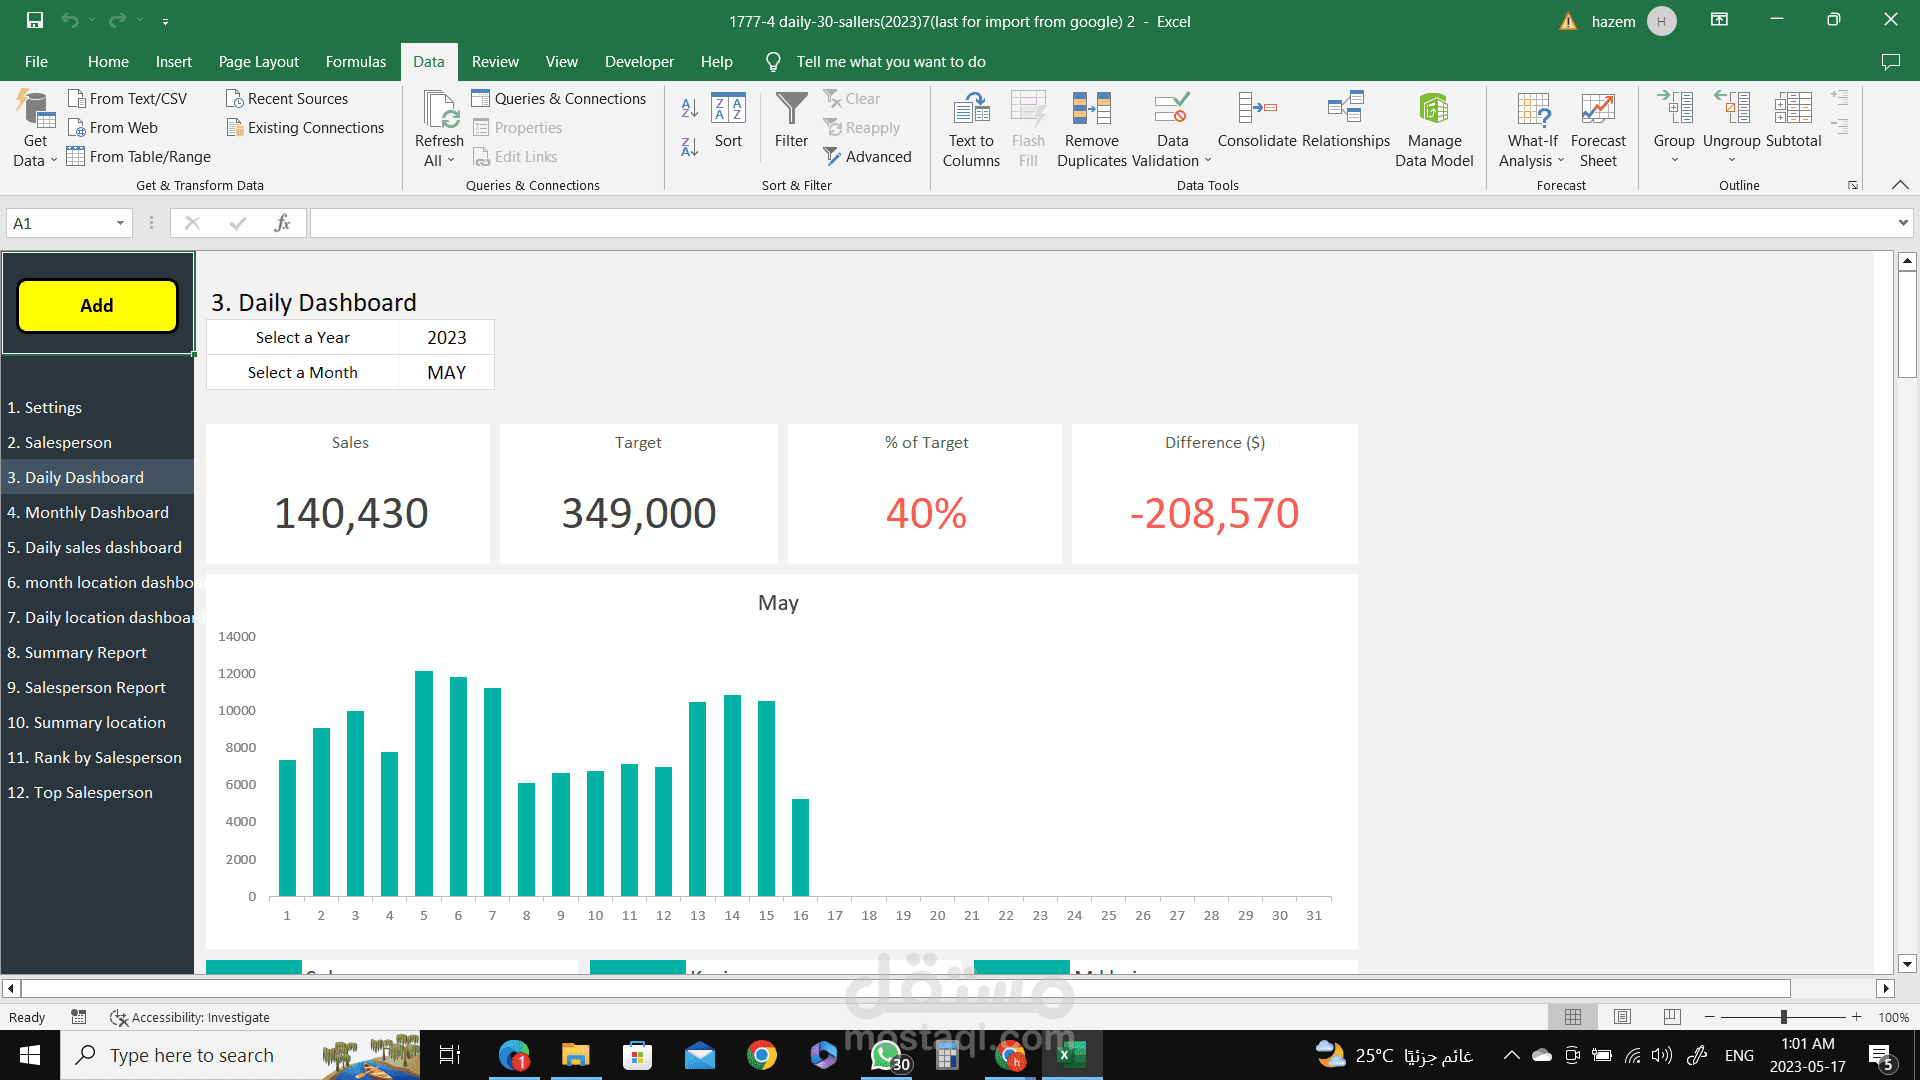Click the Subtotal icon
The width and height of the screenshot is (1920, 1080).
click(x=1793, y=108)
